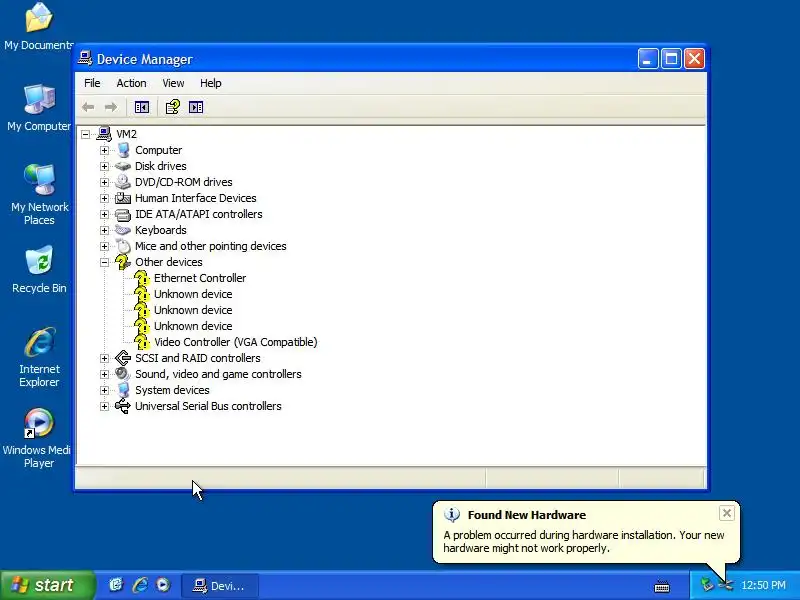800x600 pixels.
Task: Expand Universal Serial Bus controllers node
Action: 105,406
